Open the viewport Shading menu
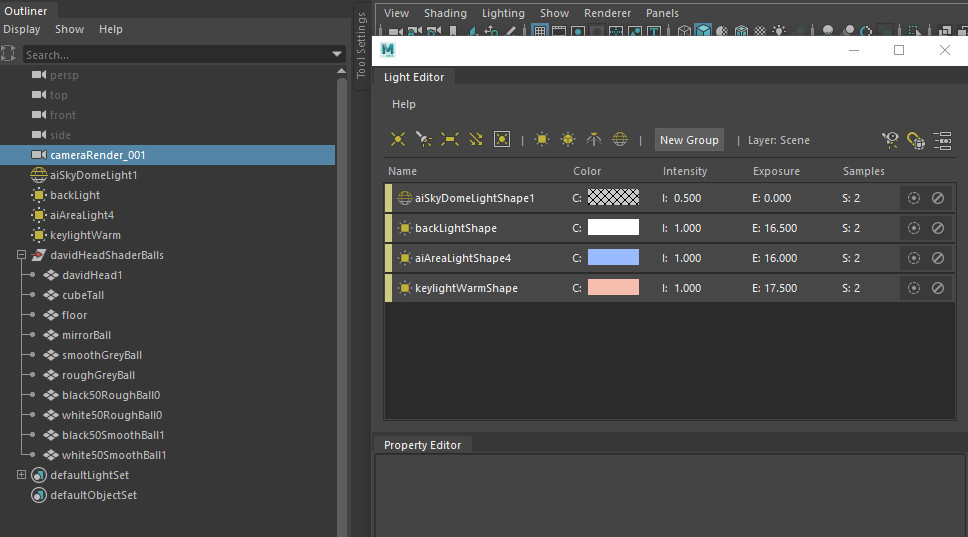This screenshot has height=537, width=968. (445, 13)
